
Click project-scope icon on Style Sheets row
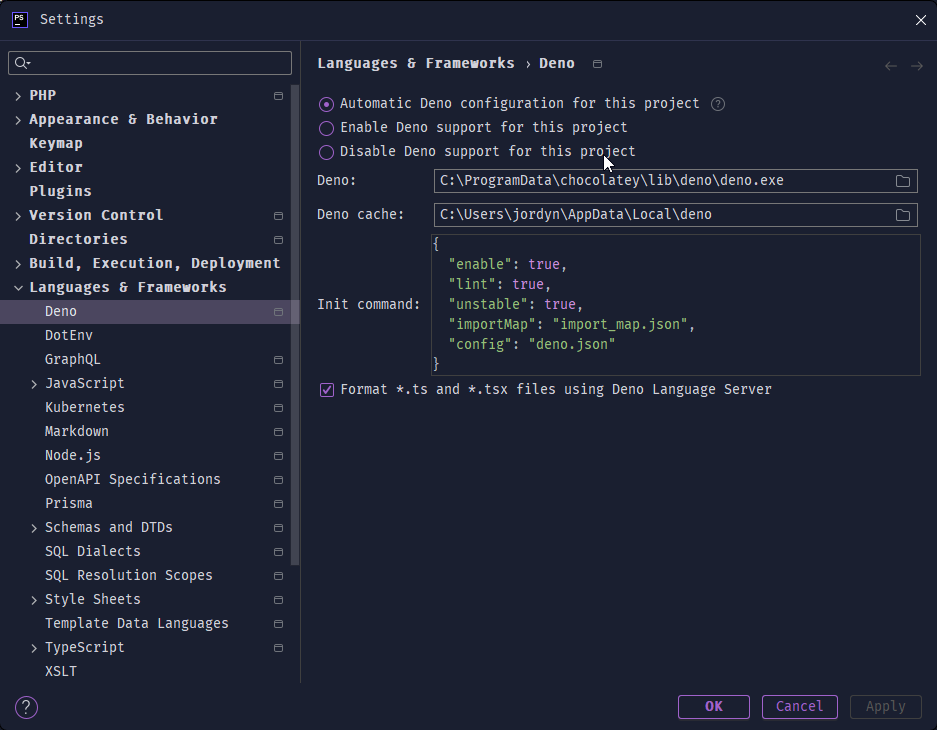point(278,600)
